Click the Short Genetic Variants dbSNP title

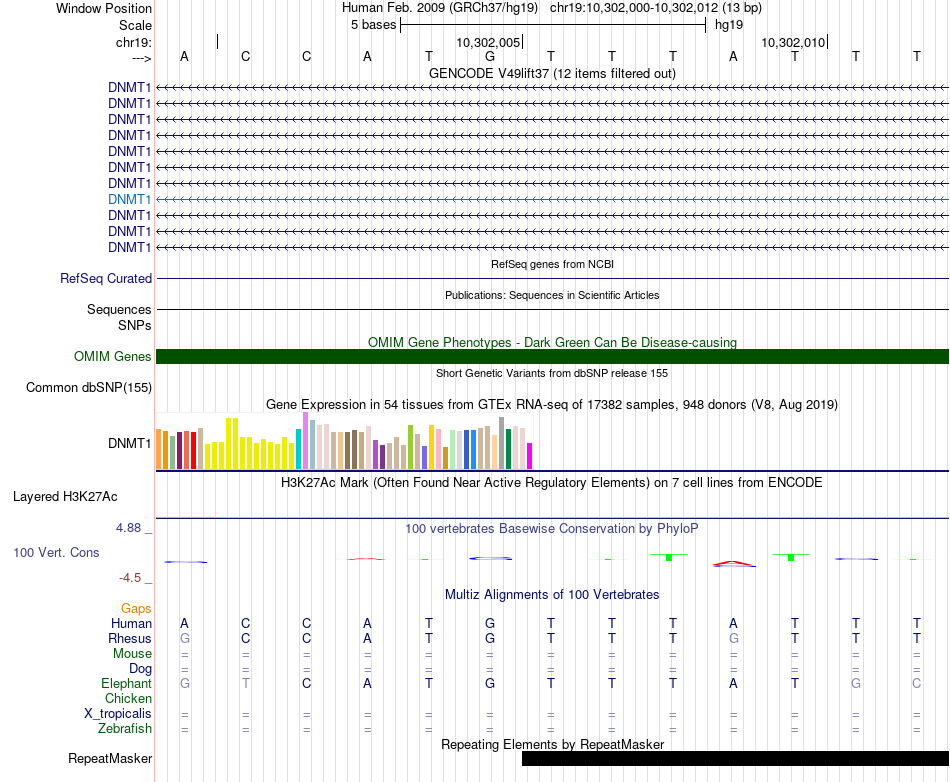click(x=552, y=373)
